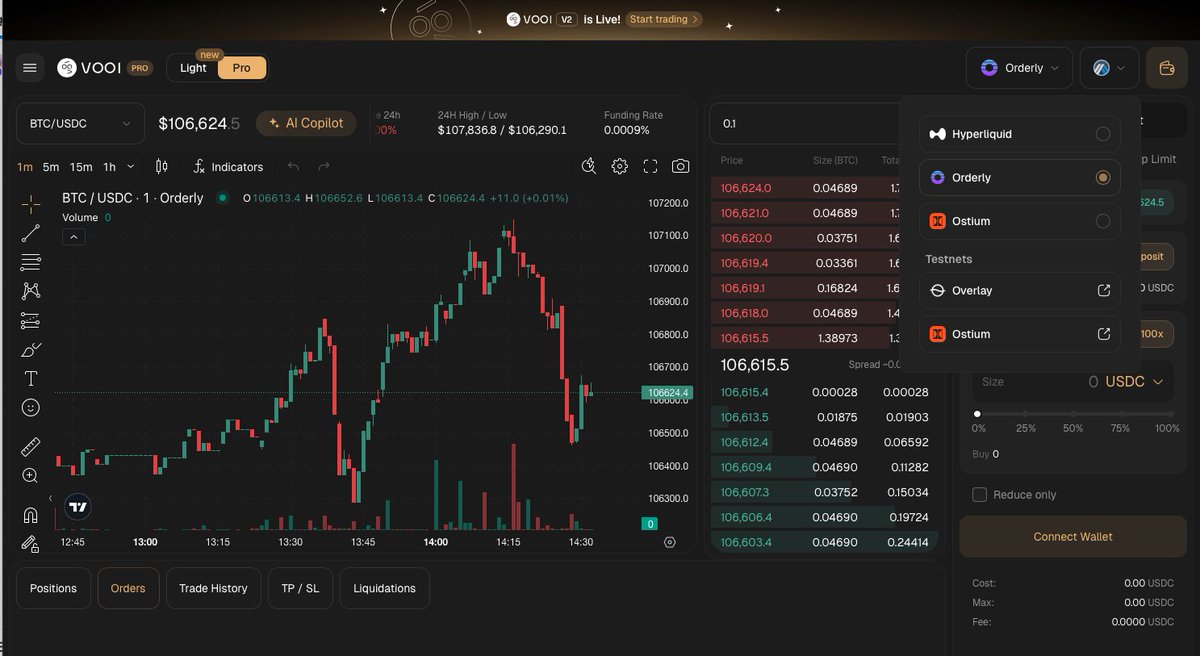Open the Trade History tab

click(213, 588)
